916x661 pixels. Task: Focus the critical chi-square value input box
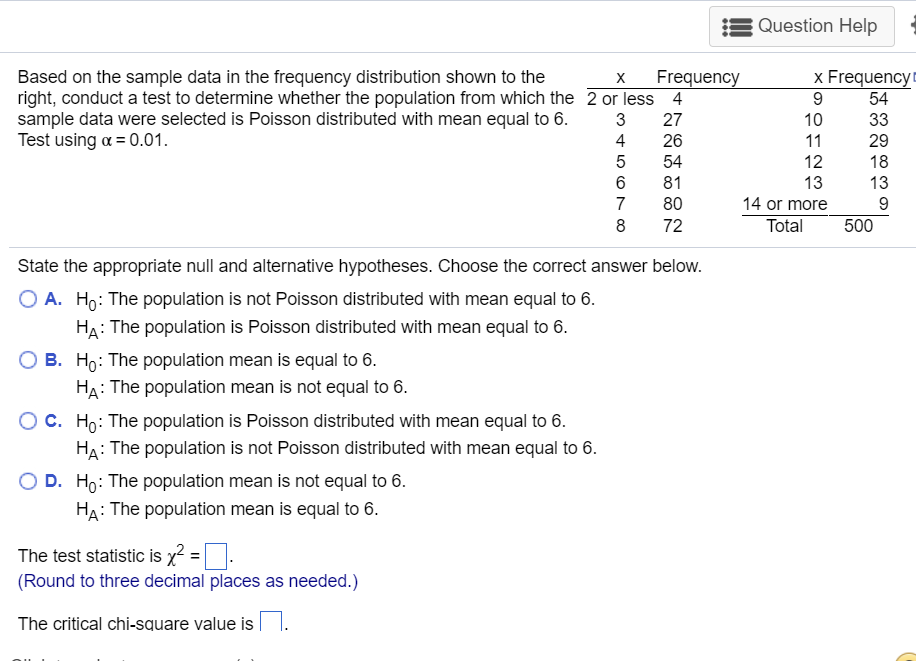point(270,623)
